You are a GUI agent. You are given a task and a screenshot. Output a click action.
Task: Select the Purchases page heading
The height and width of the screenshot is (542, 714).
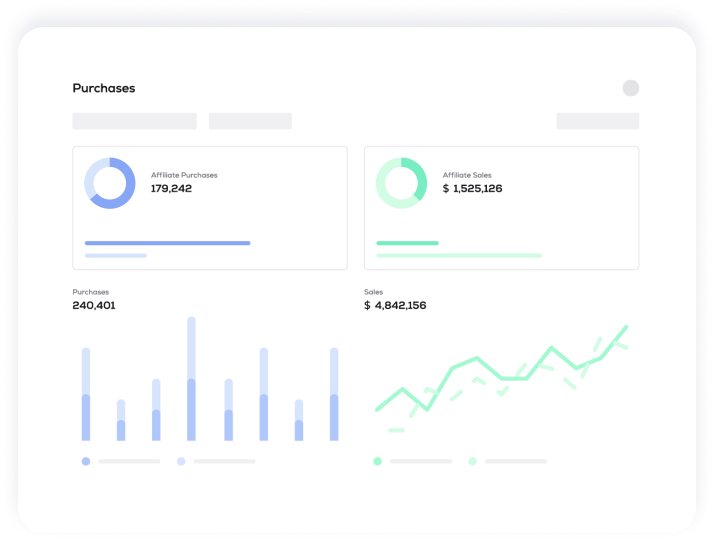pyautogui.click(x=103, y=88)
